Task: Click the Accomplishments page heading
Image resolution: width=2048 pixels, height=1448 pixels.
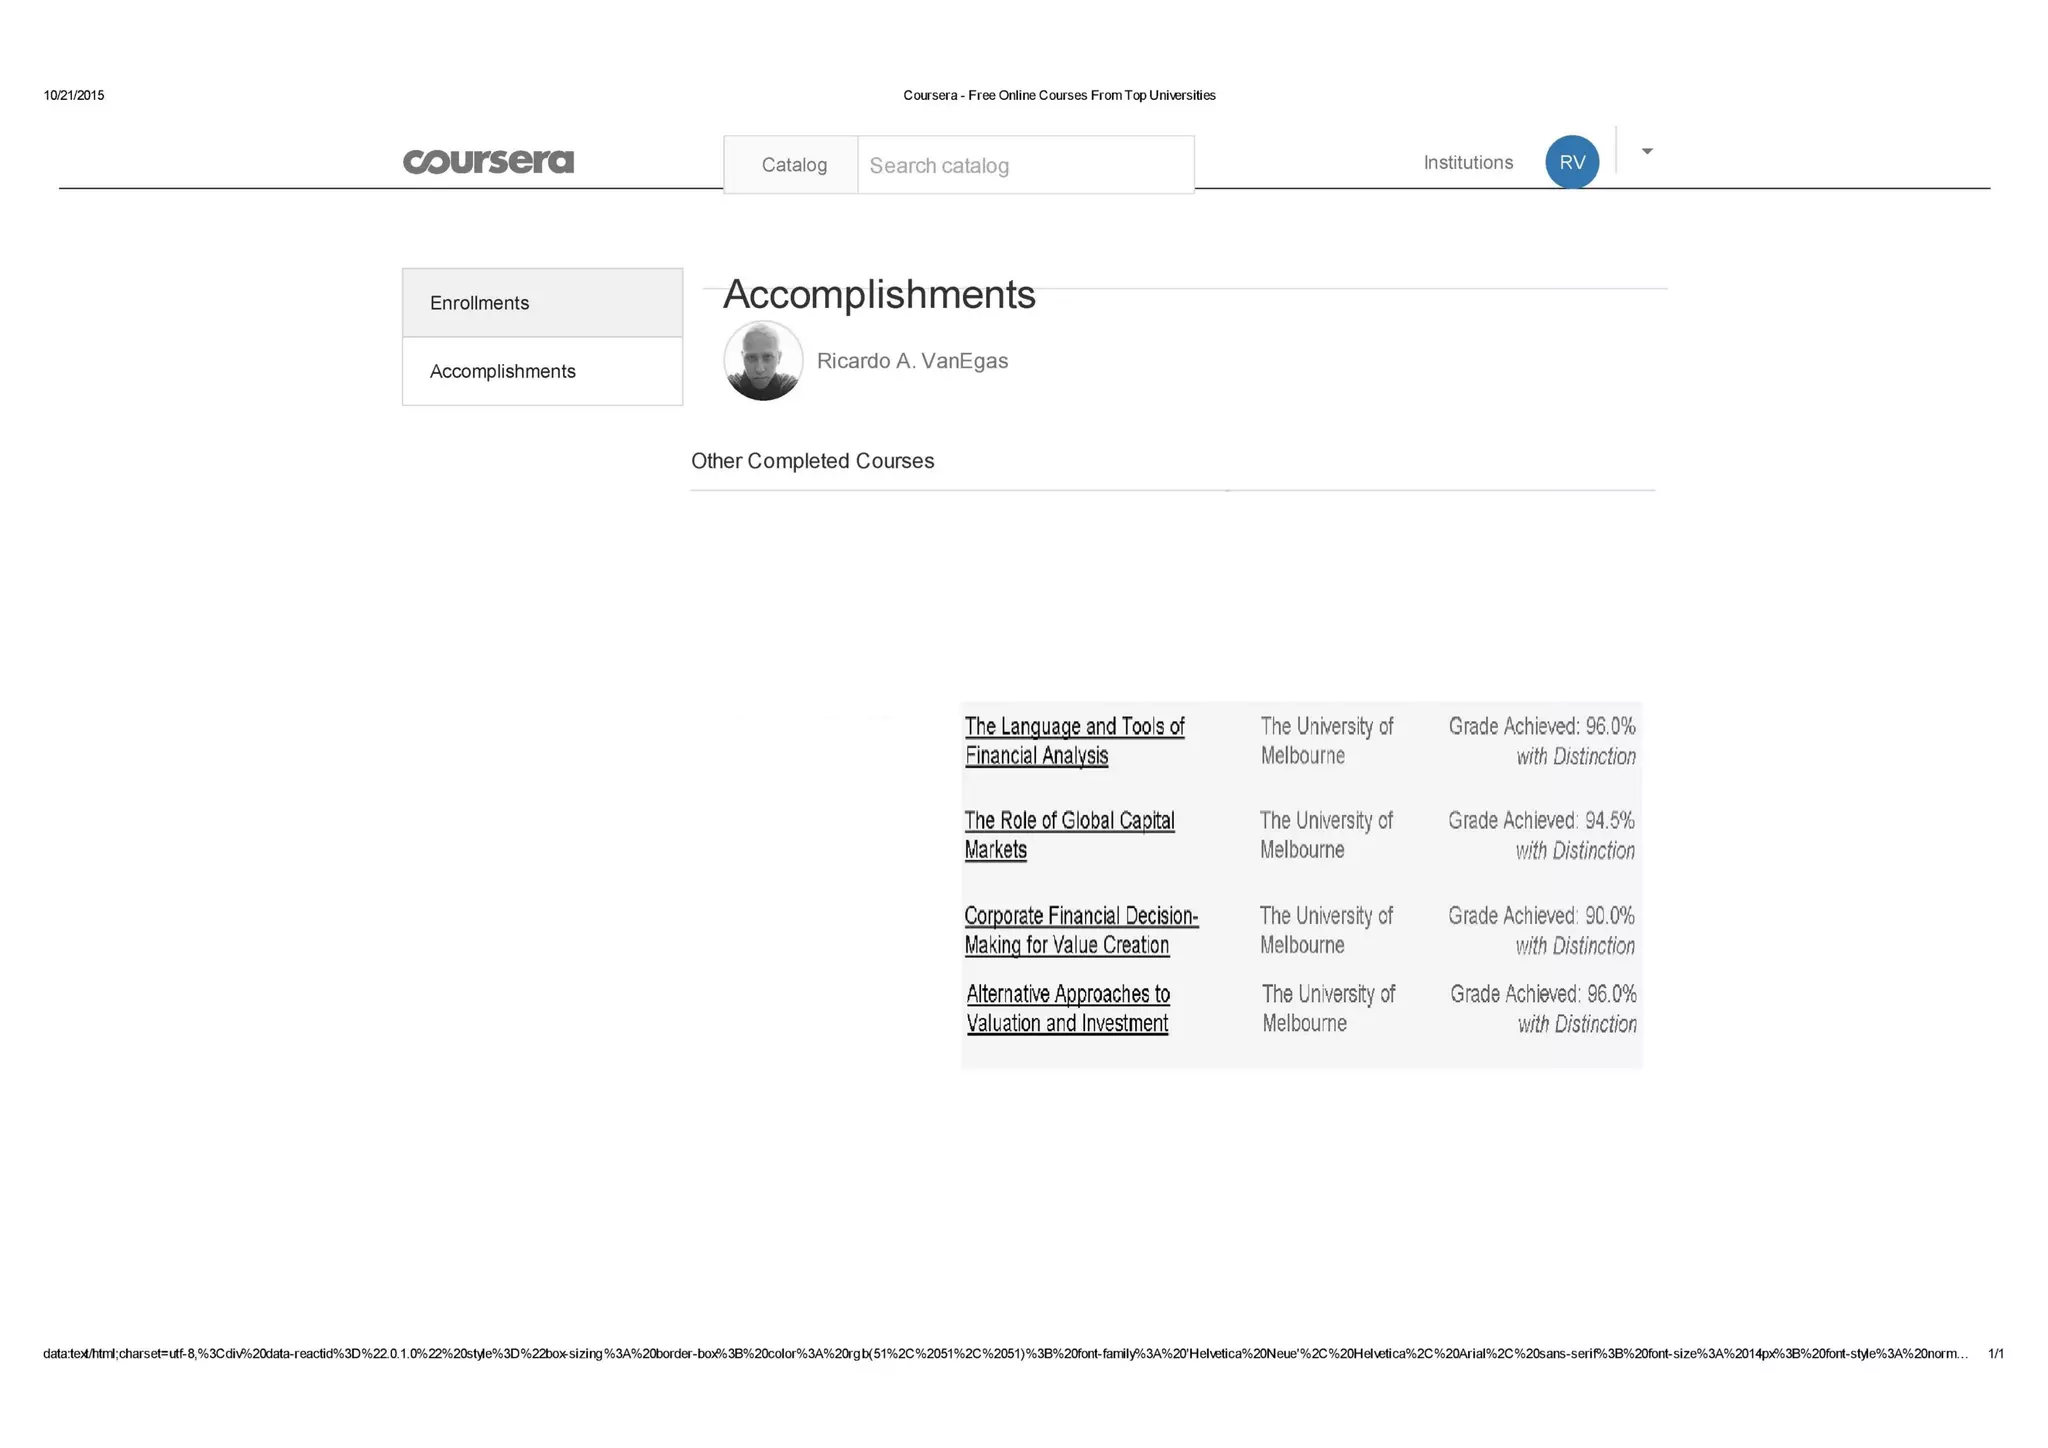Action: (x=878, y=294)
